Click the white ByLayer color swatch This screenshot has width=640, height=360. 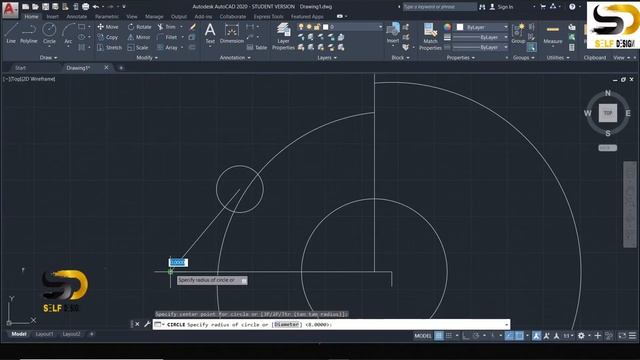pos(460,27)
